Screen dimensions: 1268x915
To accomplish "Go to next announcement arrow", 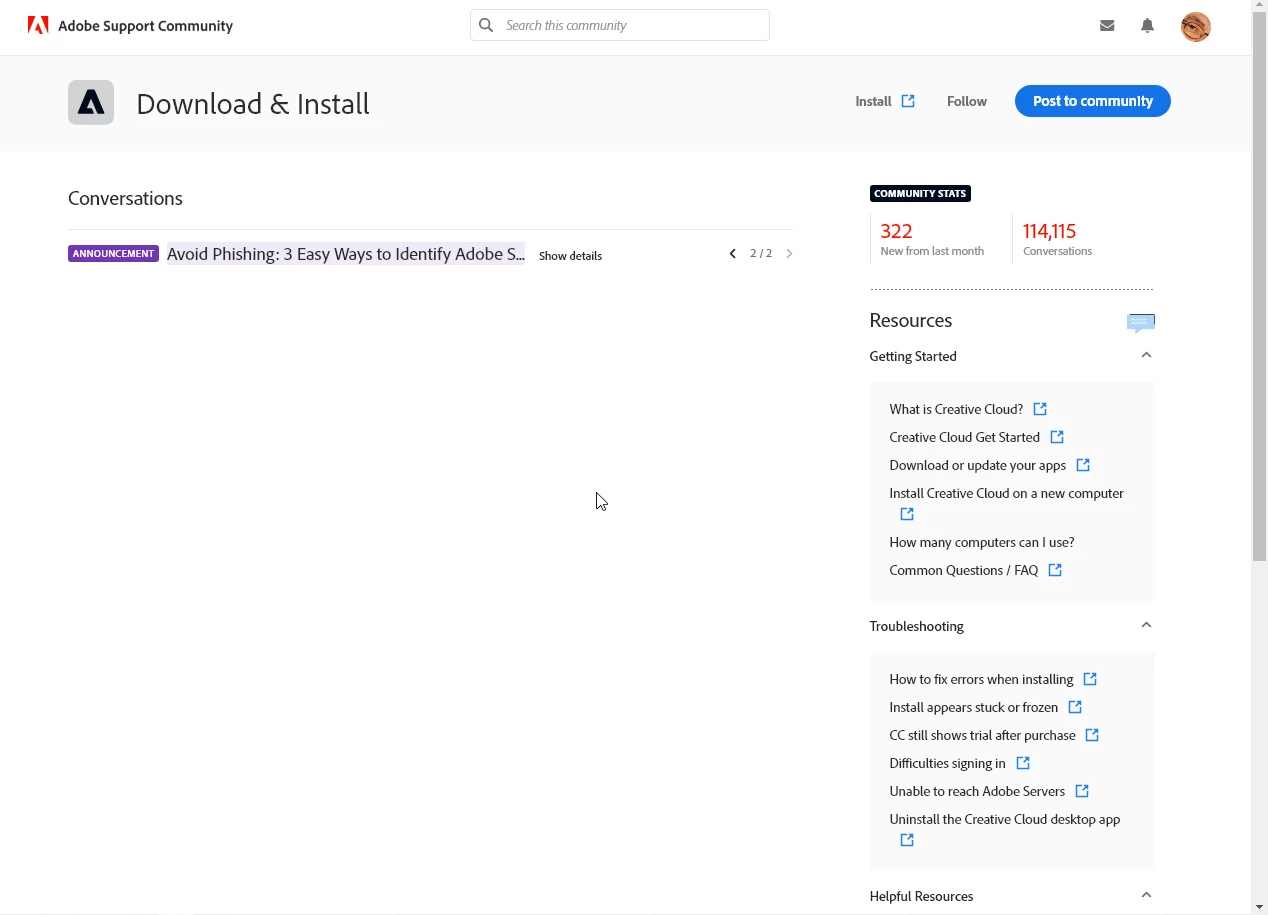I will pyautogui.click(x=789, y=254).
